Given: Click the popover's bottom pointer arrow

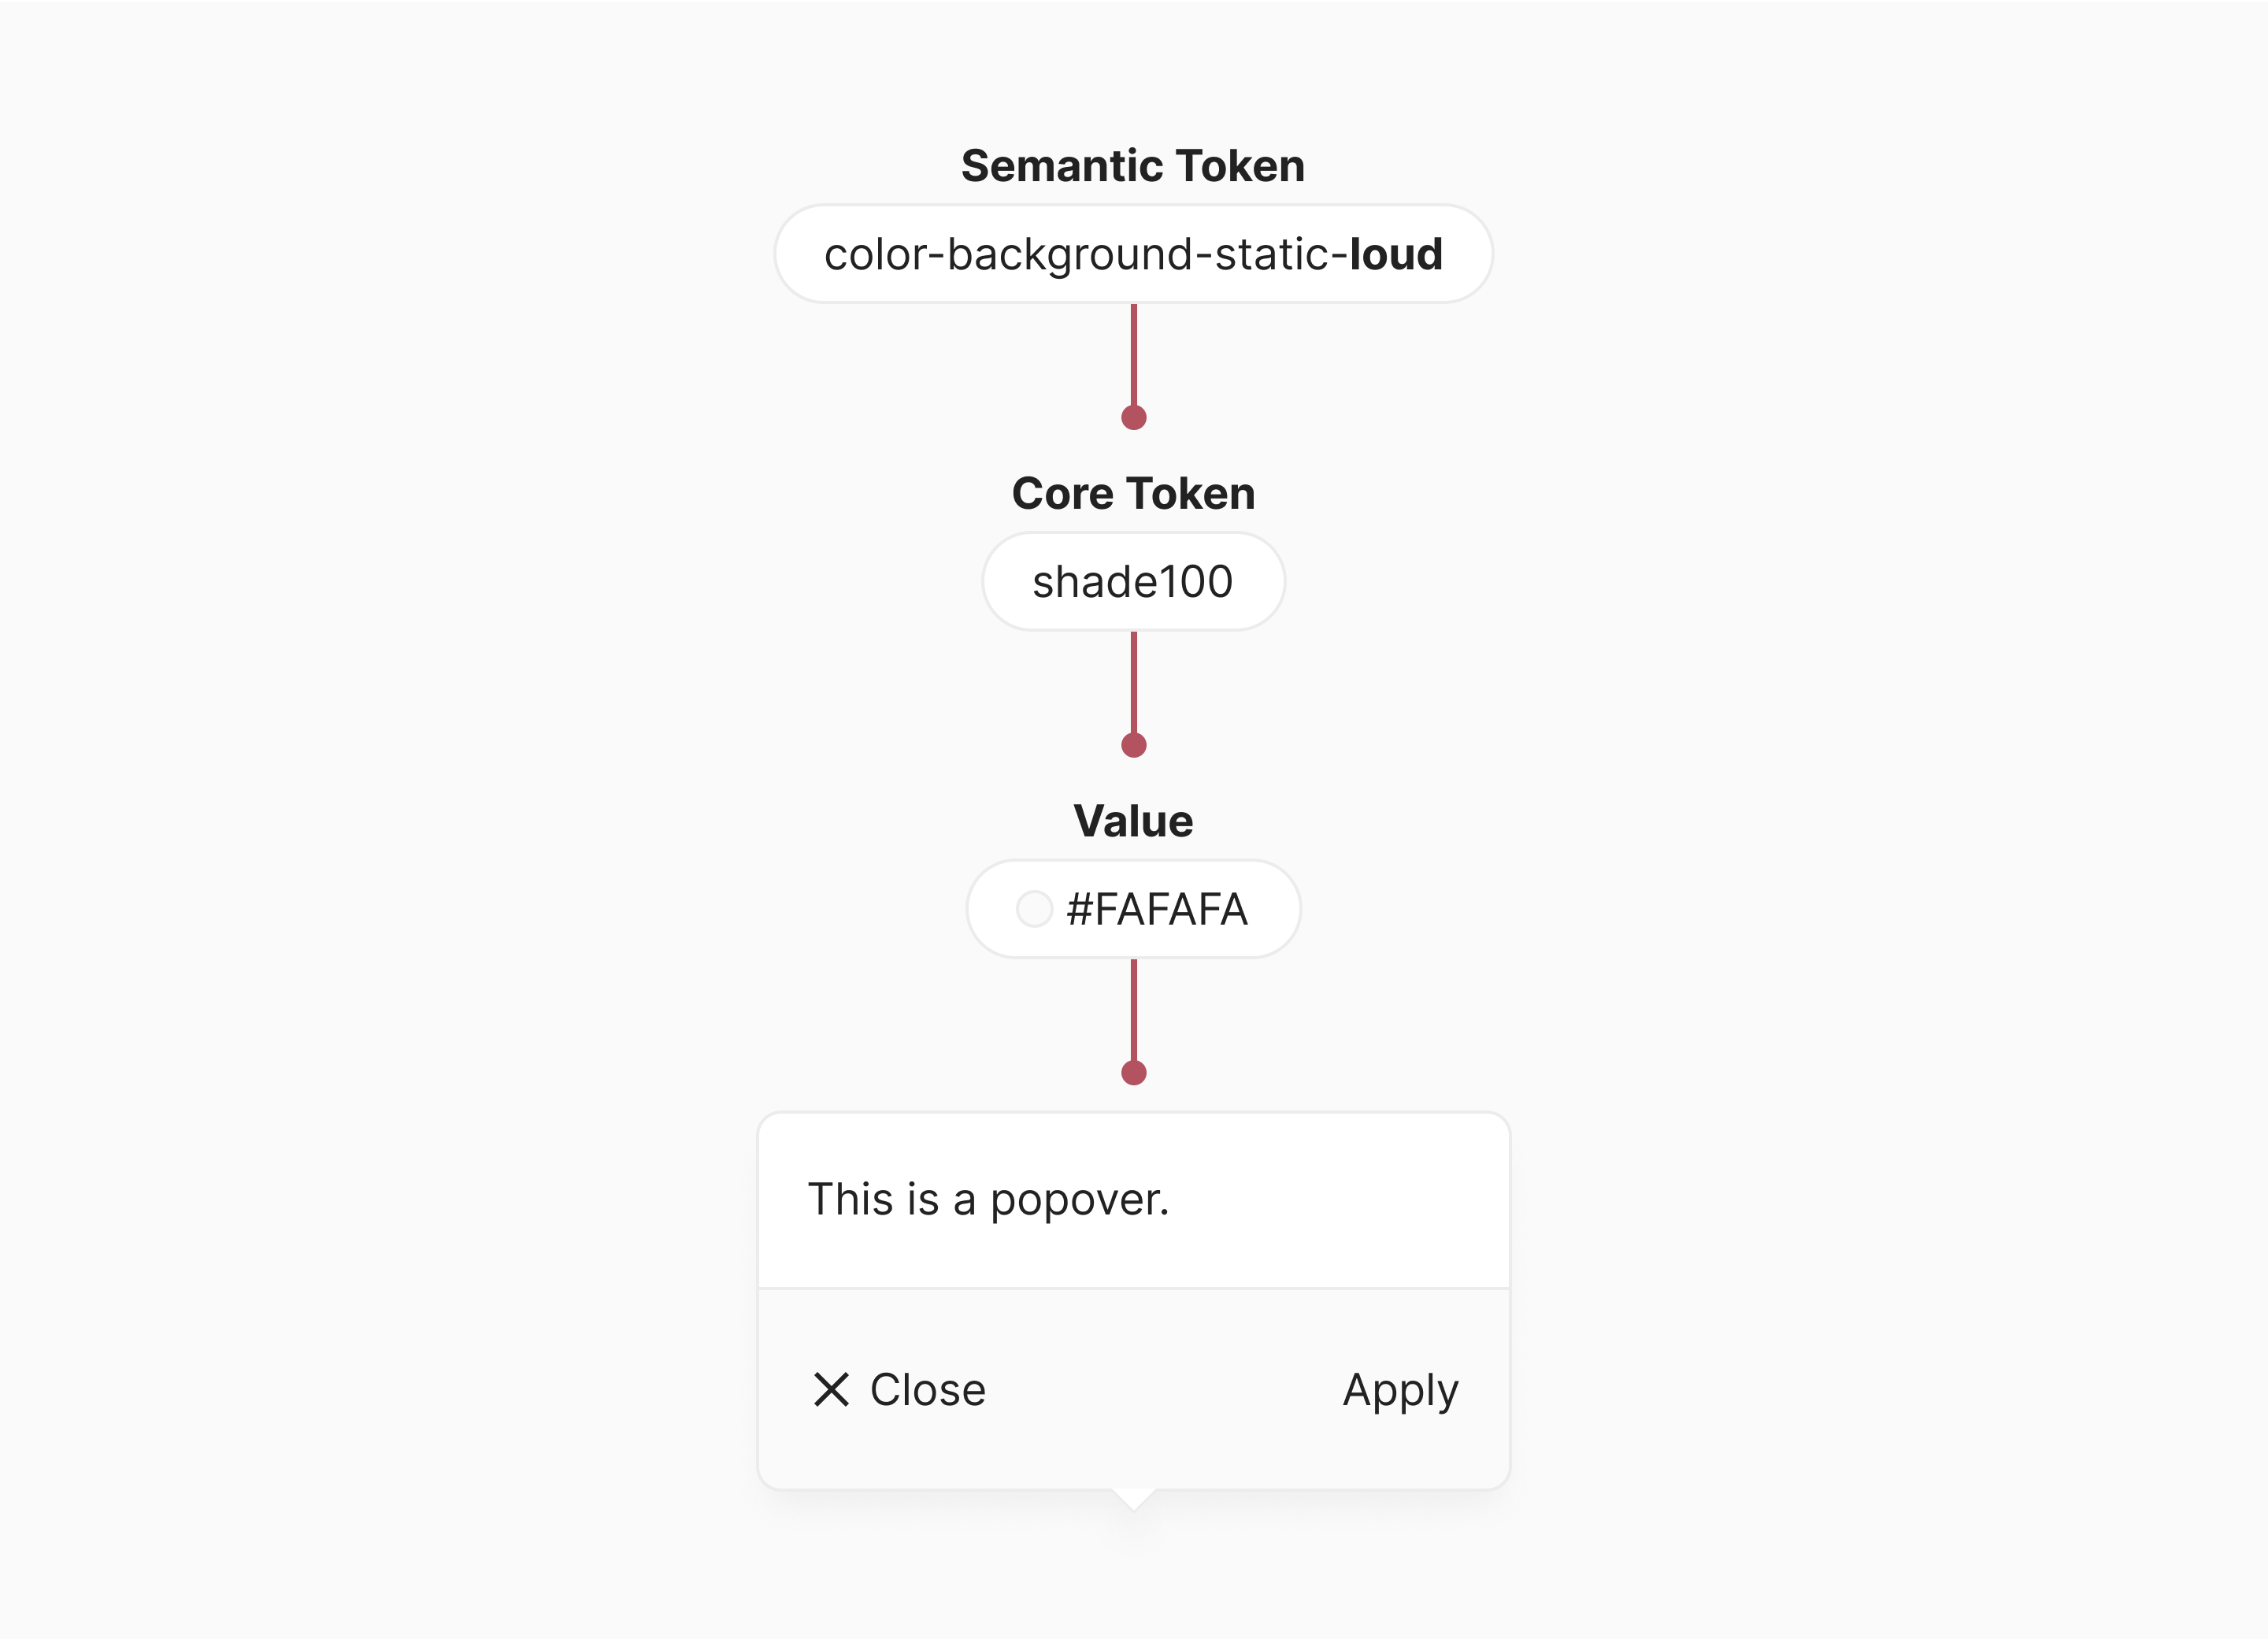Looking at the screenshot, I should point(1134,1498).
